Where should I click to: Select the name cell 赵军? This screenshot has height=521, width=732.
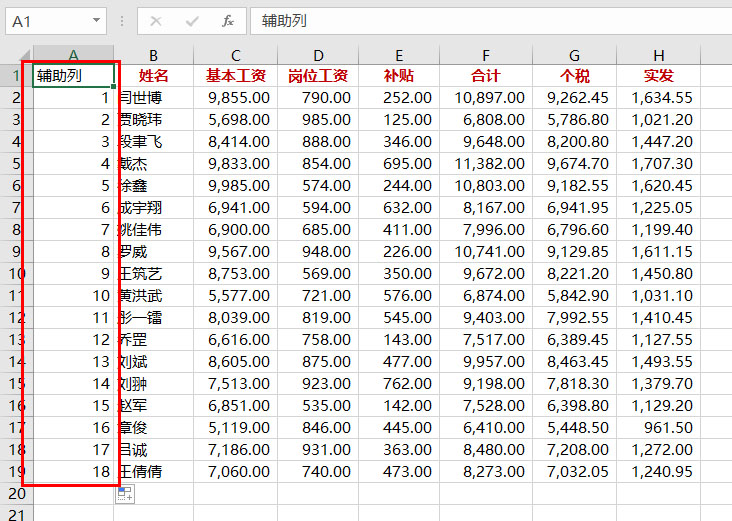point(154,405)
